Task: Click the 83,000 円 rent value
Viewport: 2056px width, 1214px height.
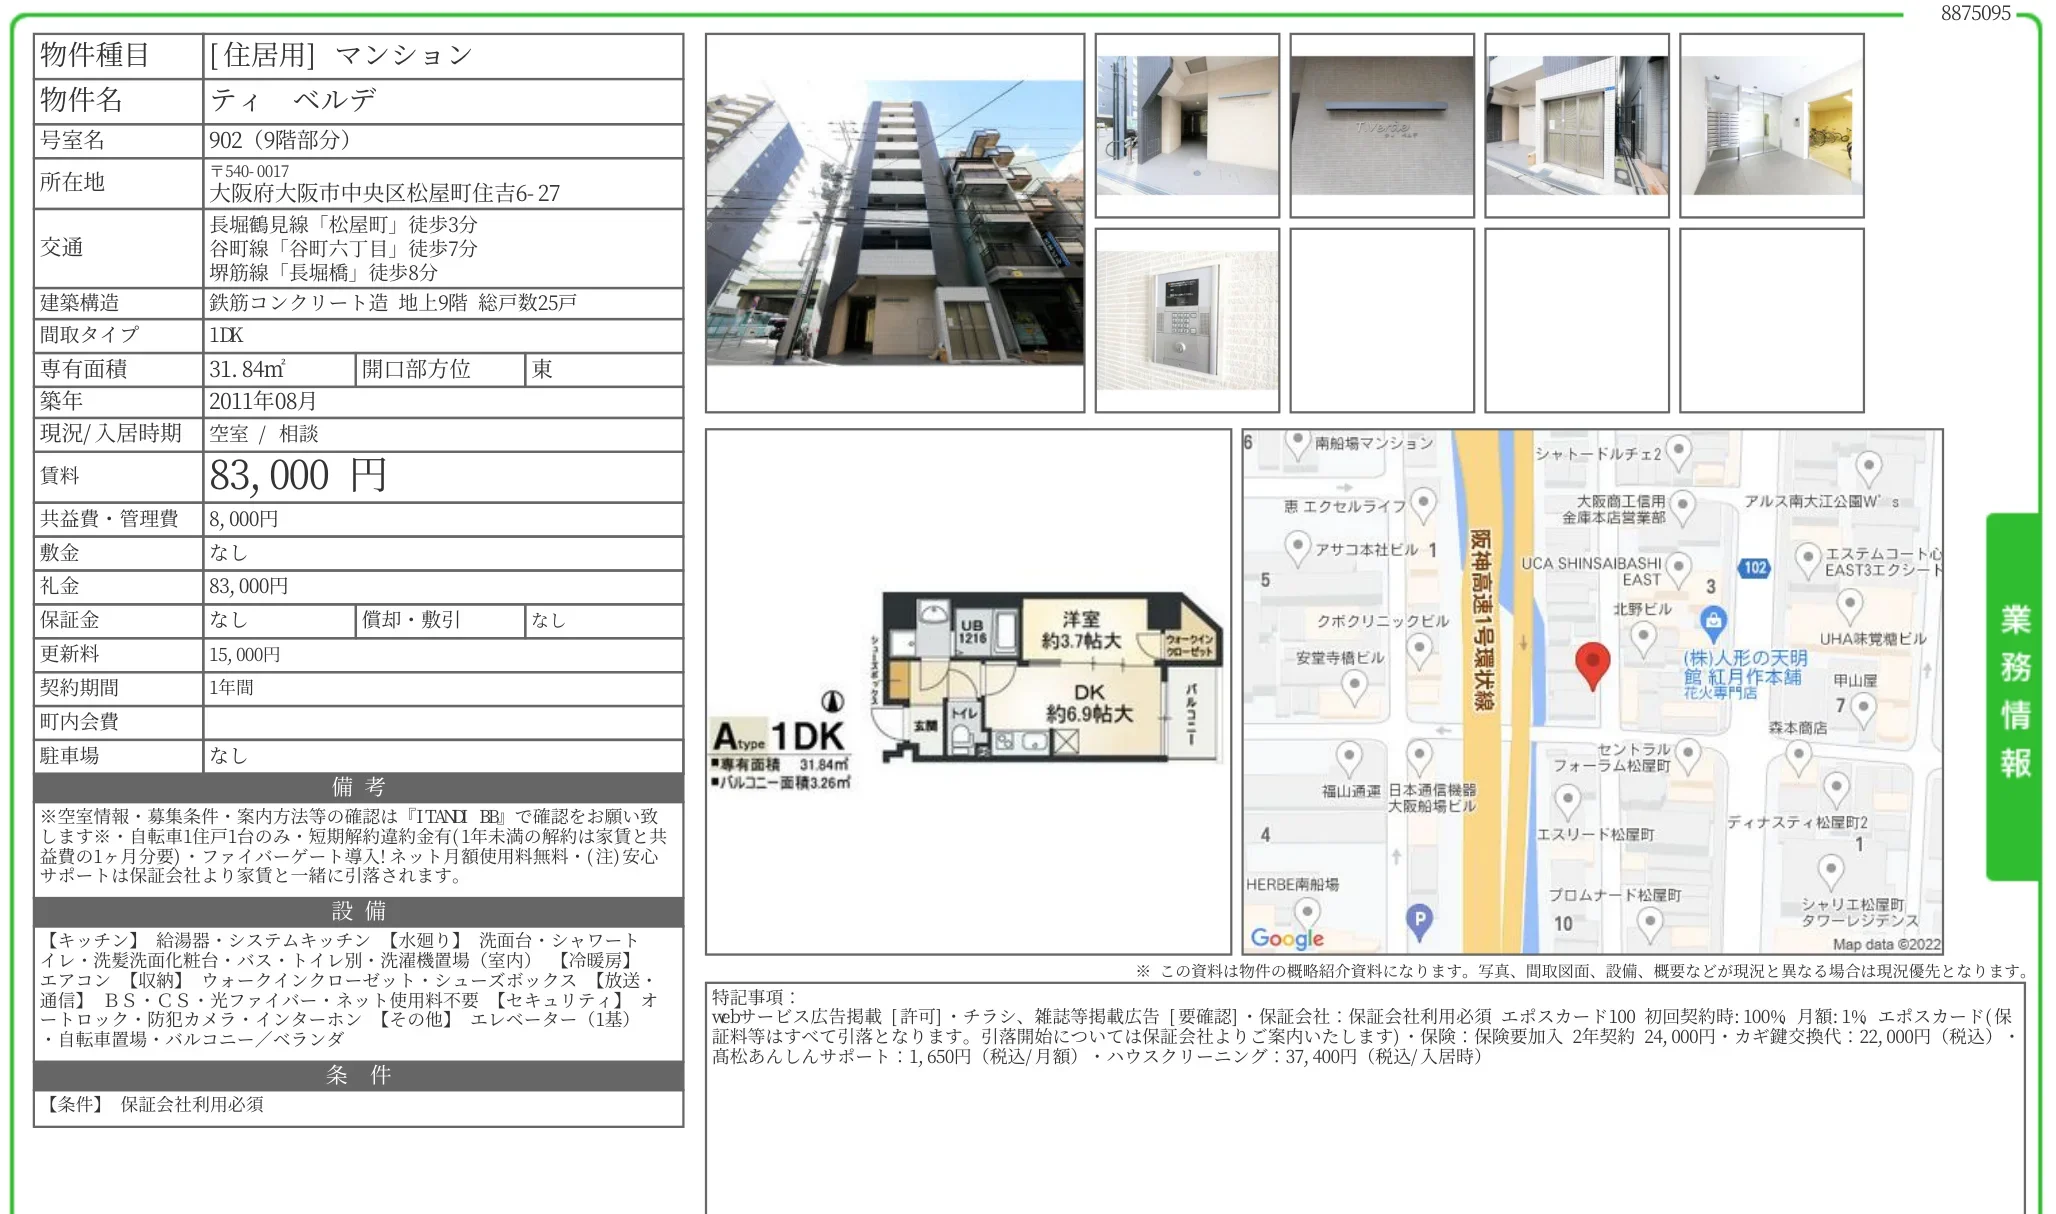Action: (298, 476)
